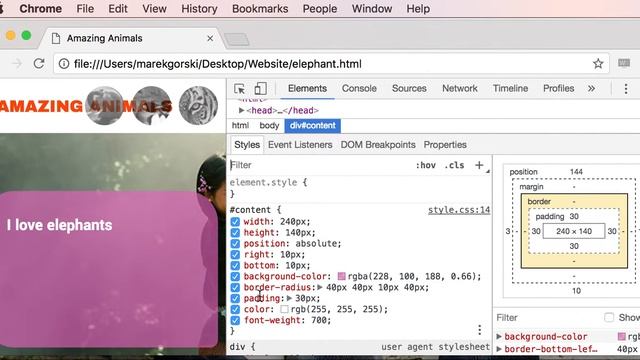
Task: Select html in the breadcrumb
Action: click(240, 126)
